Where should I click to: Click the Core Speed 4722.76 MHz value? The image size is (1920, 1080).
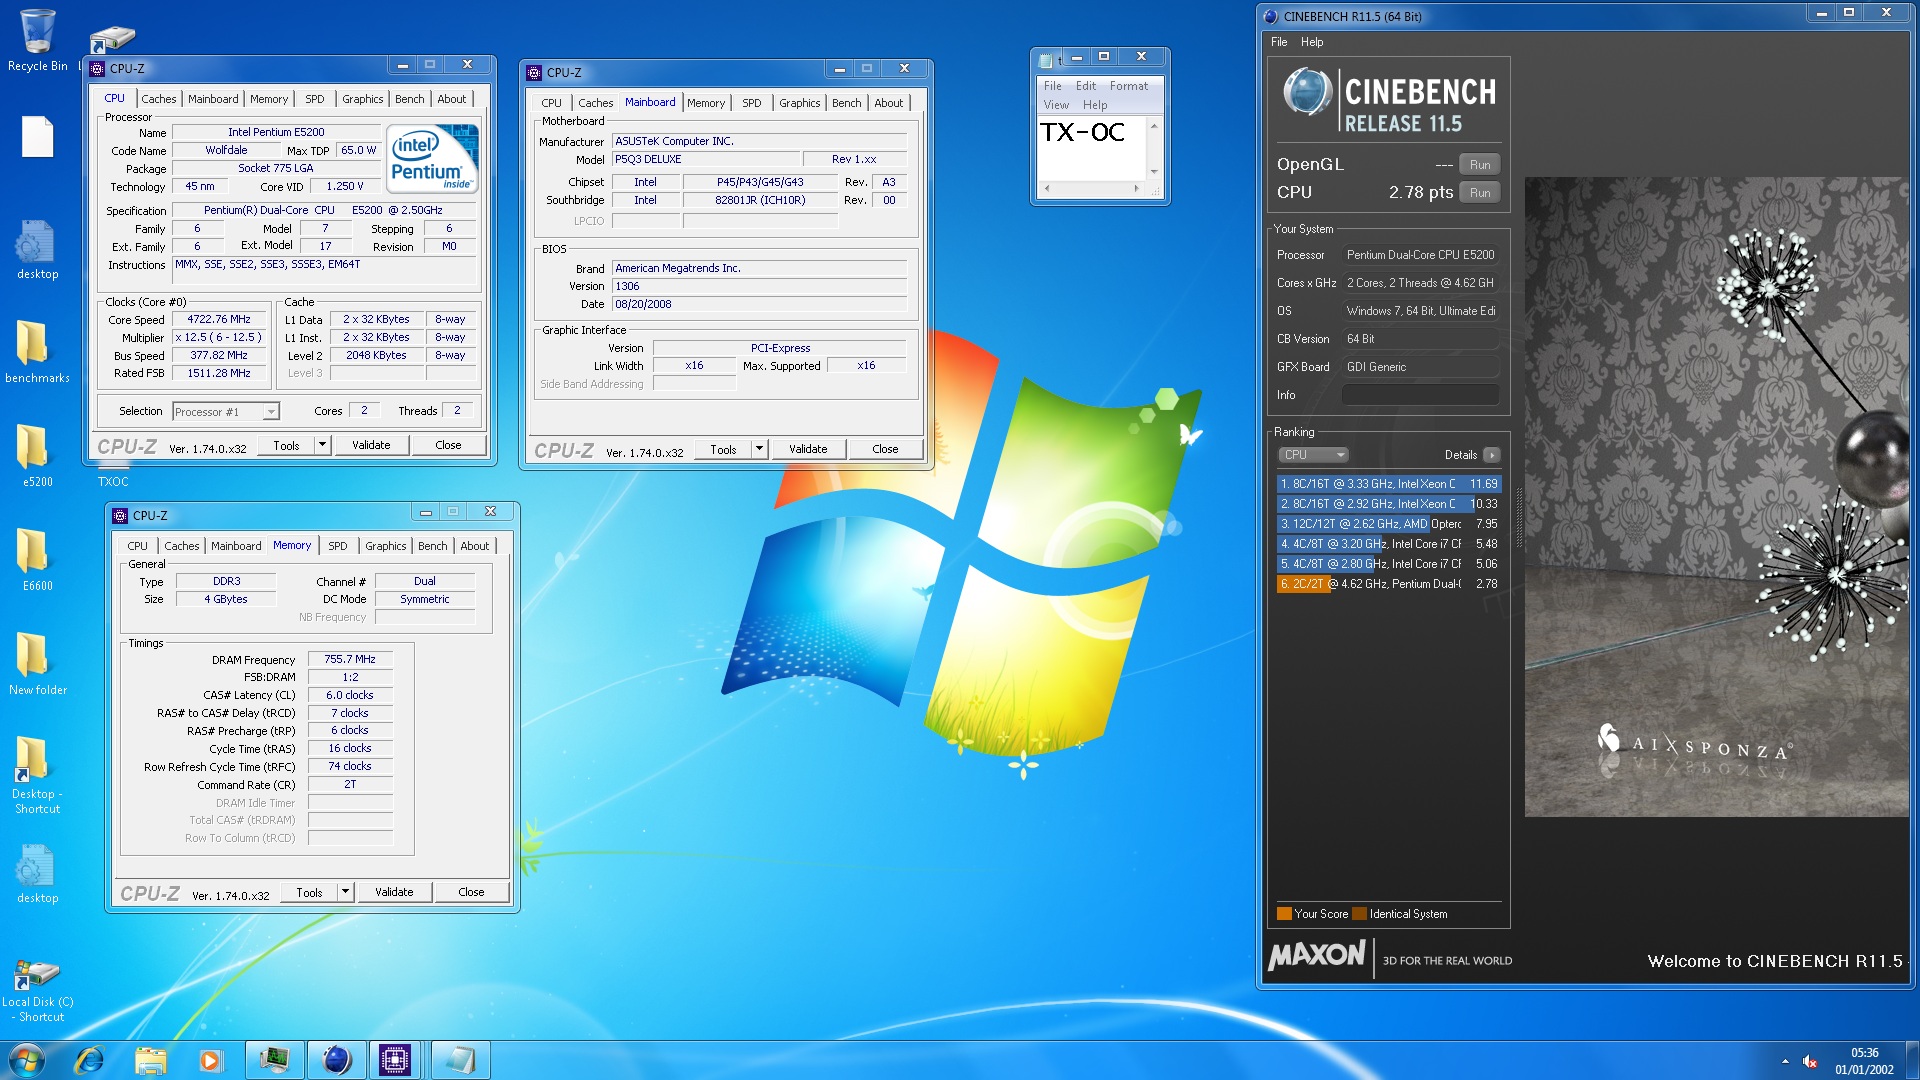(219, 320)
